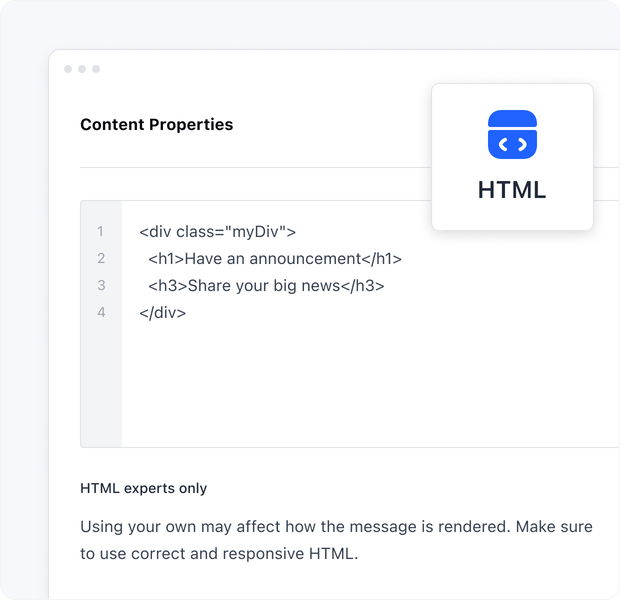Click the third window control dot
The height and width of the screenshot is (600, 620).
[x=96, y=69]
